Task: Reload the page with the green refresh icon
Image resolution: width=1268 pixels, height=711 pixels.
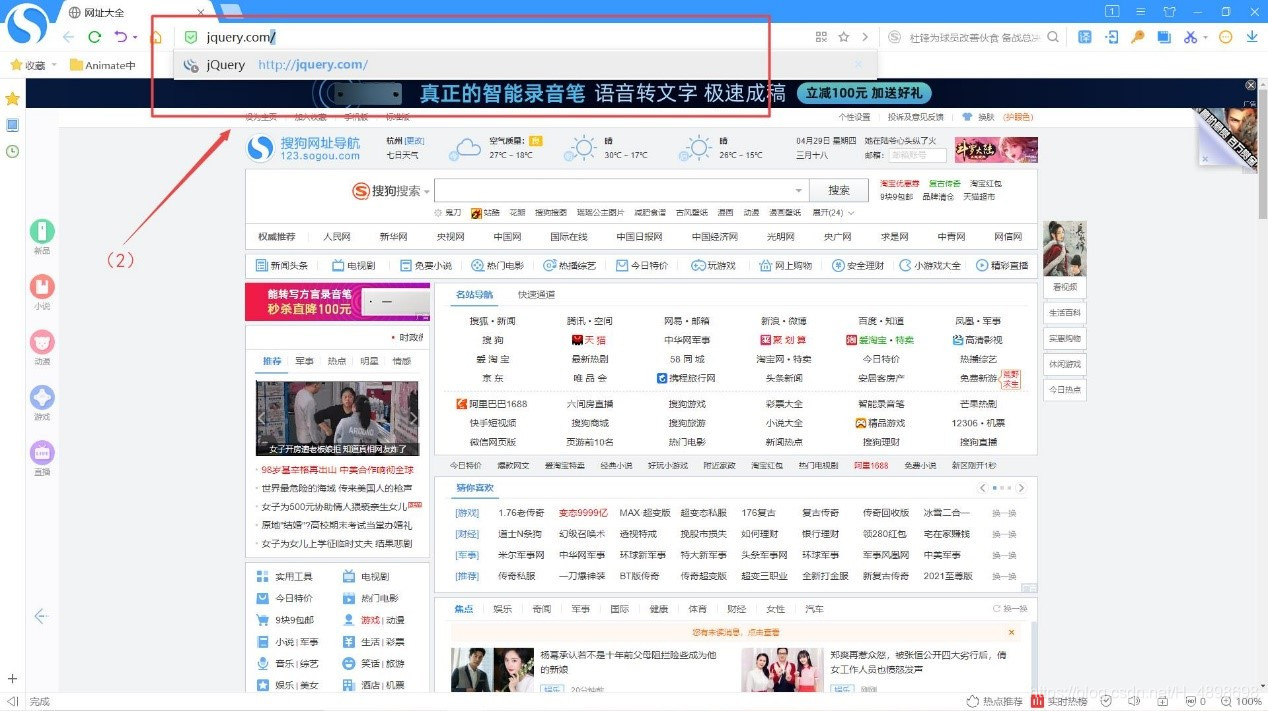Action: click(94, 37)
